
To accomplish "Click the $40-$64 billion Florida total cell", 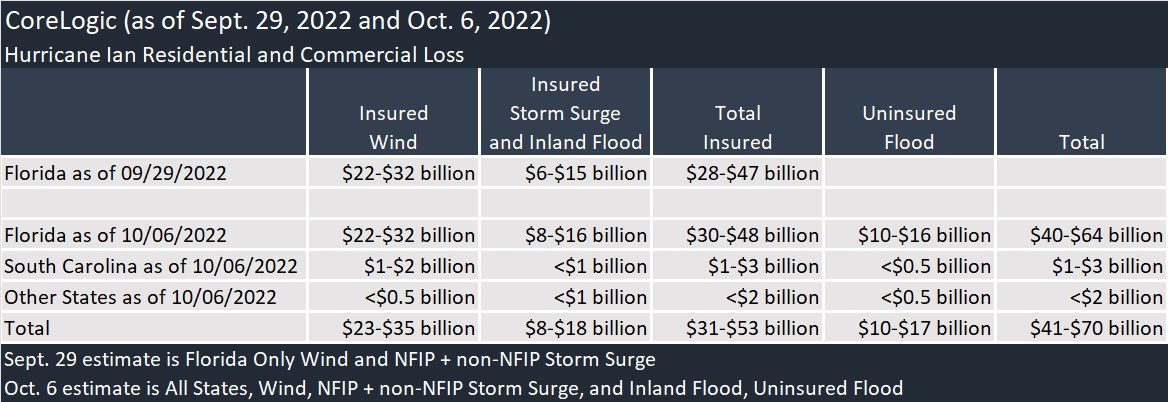I will (x=1096, y=236).
